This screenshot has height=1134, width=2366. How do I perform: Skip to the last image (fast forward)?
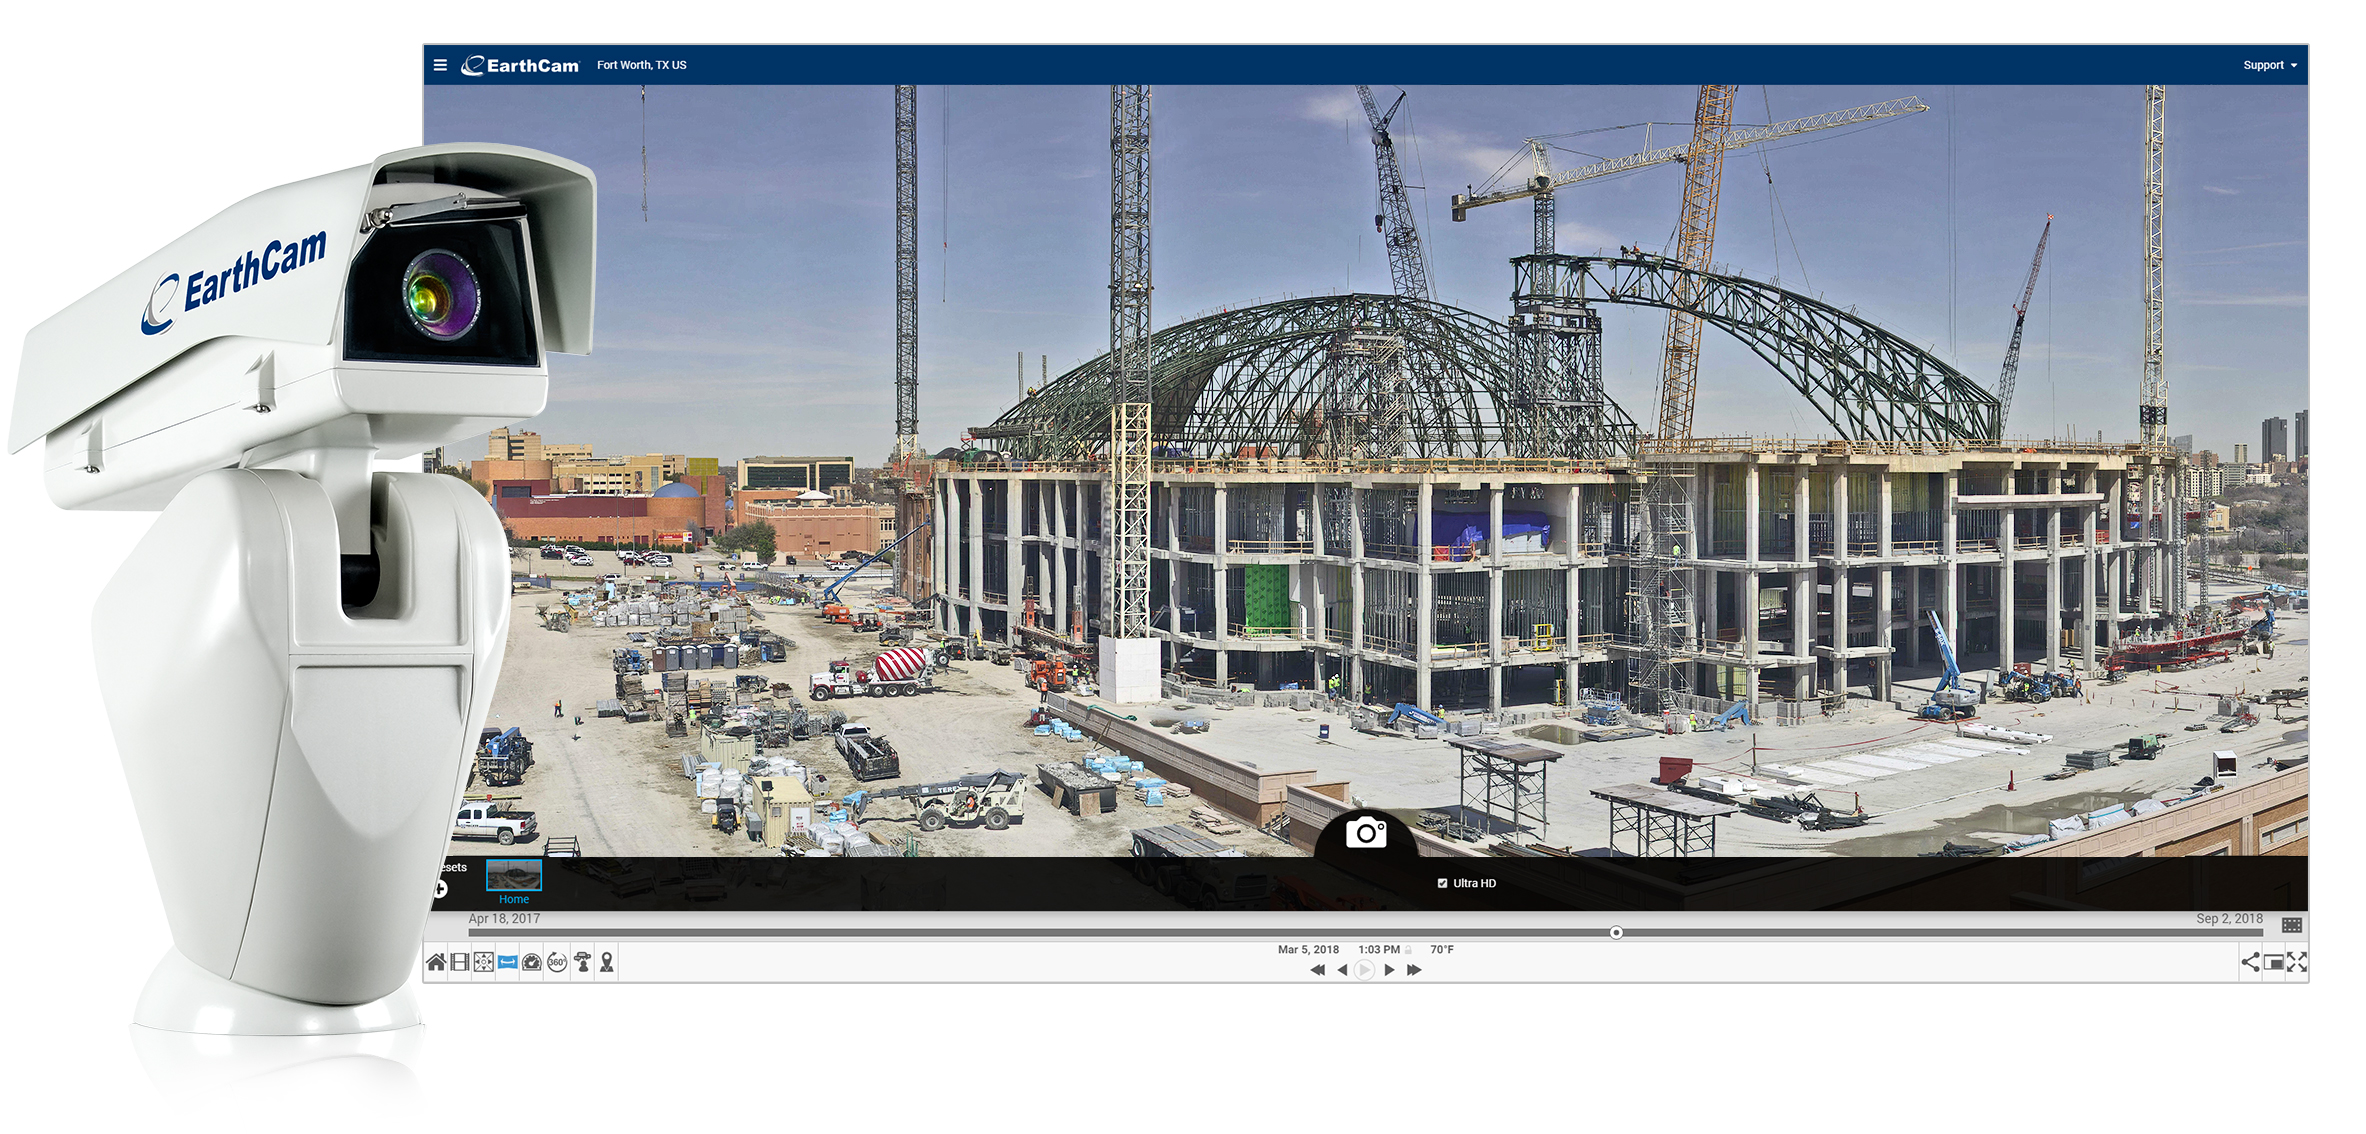[1414, 970]
